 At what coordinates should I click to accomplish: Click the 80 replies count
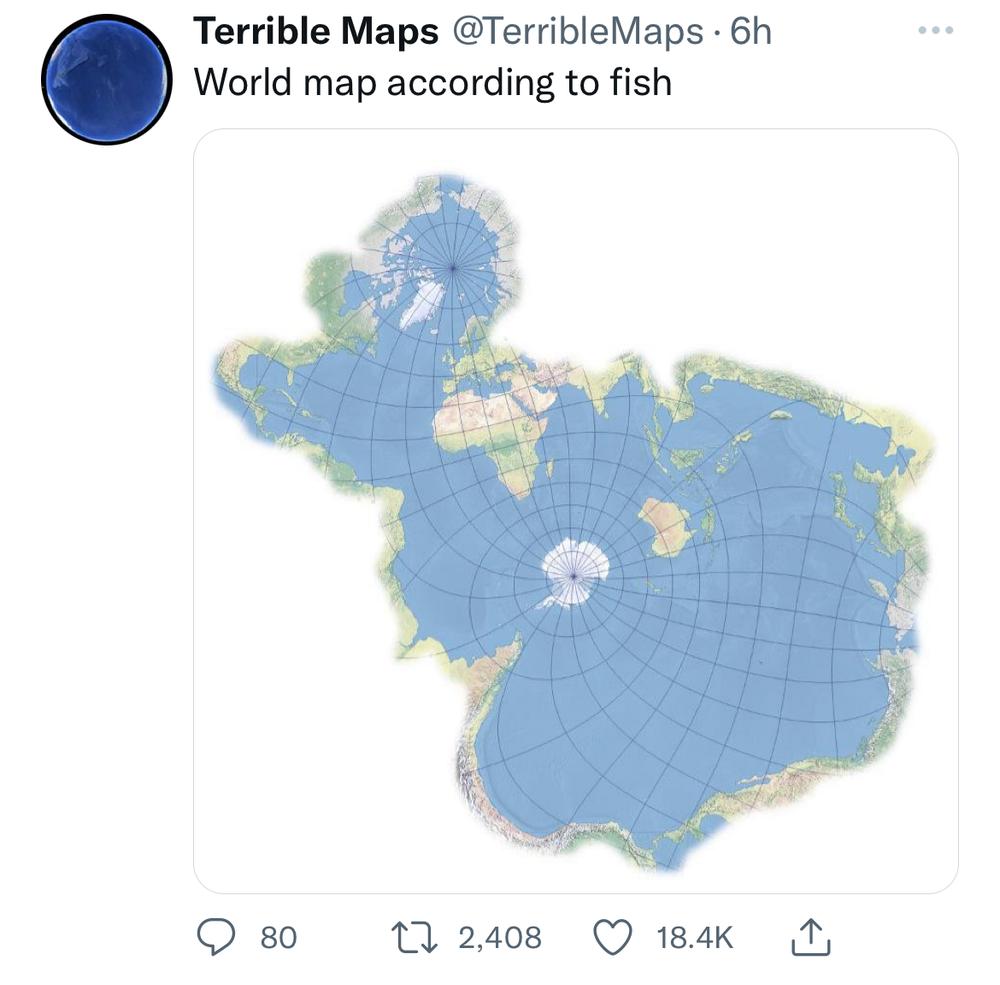279,938
